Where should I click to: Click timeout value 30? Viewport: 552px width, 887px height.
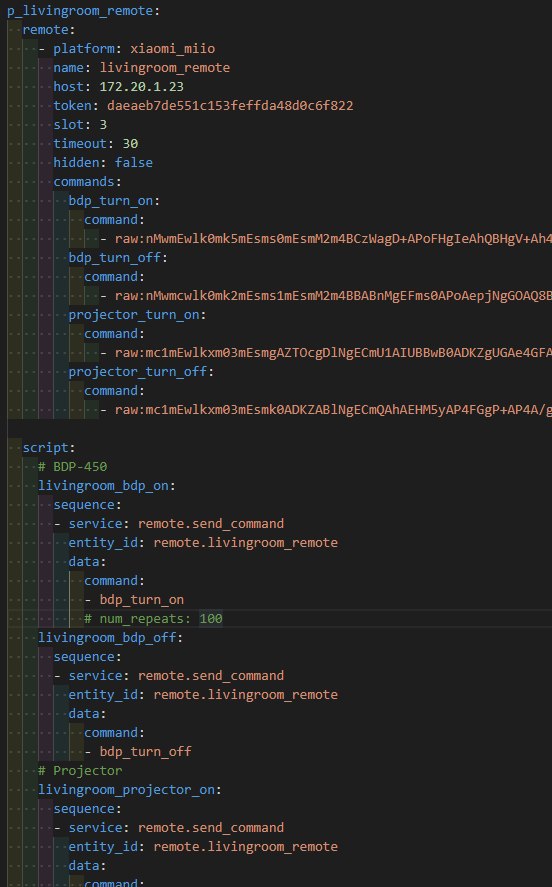(x=130, y=144)
